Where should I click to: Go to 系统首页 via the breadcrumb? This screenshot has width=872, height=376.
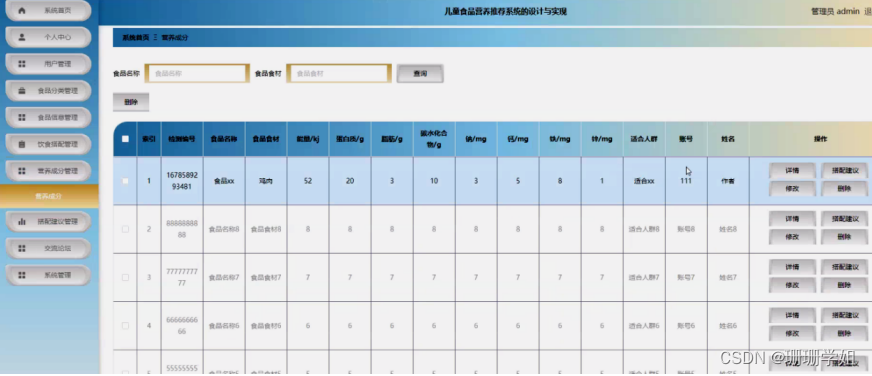click(x=136, y=38)
